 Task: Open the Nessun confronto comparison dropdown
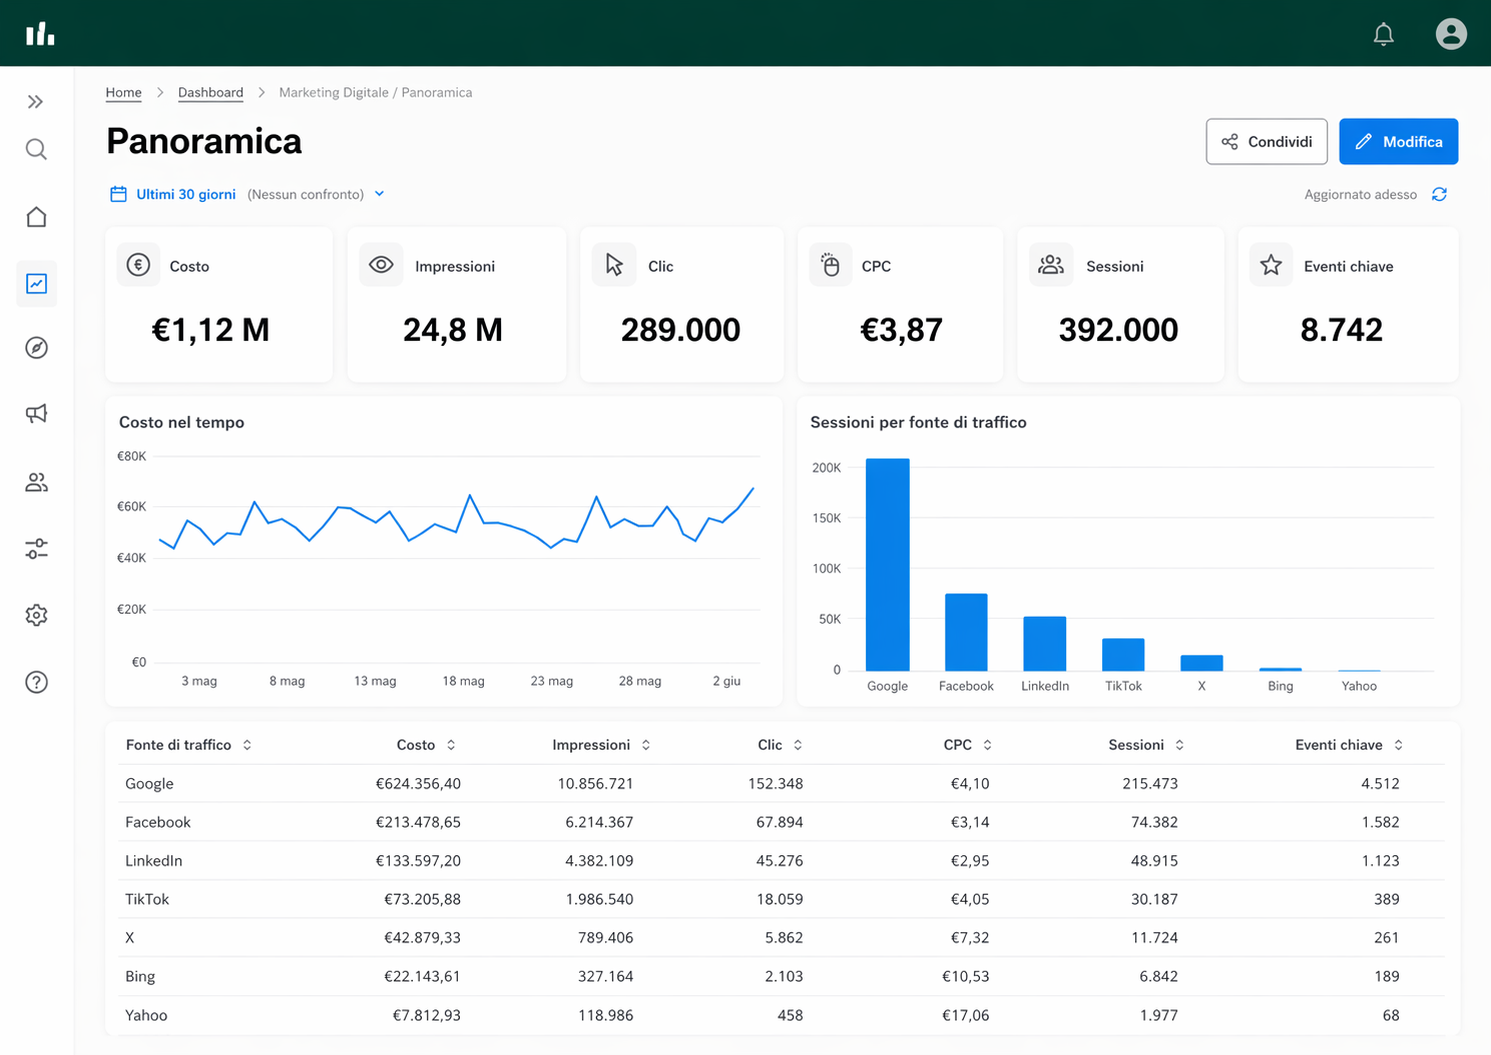coord(315,194)
